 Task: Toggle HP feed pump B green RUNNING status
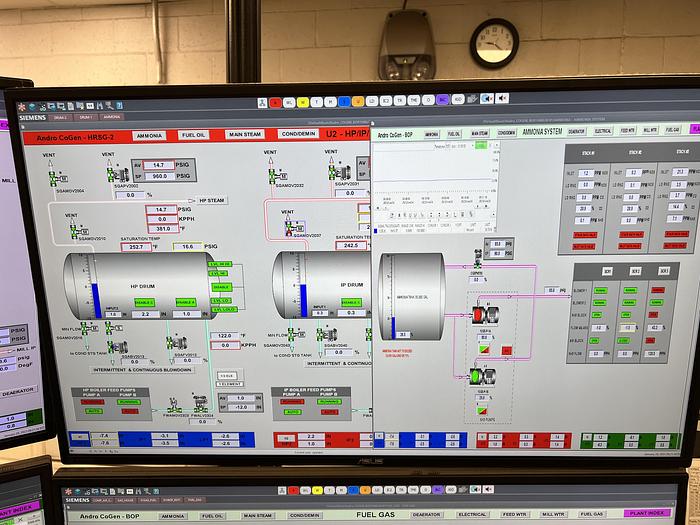(128, 402)
